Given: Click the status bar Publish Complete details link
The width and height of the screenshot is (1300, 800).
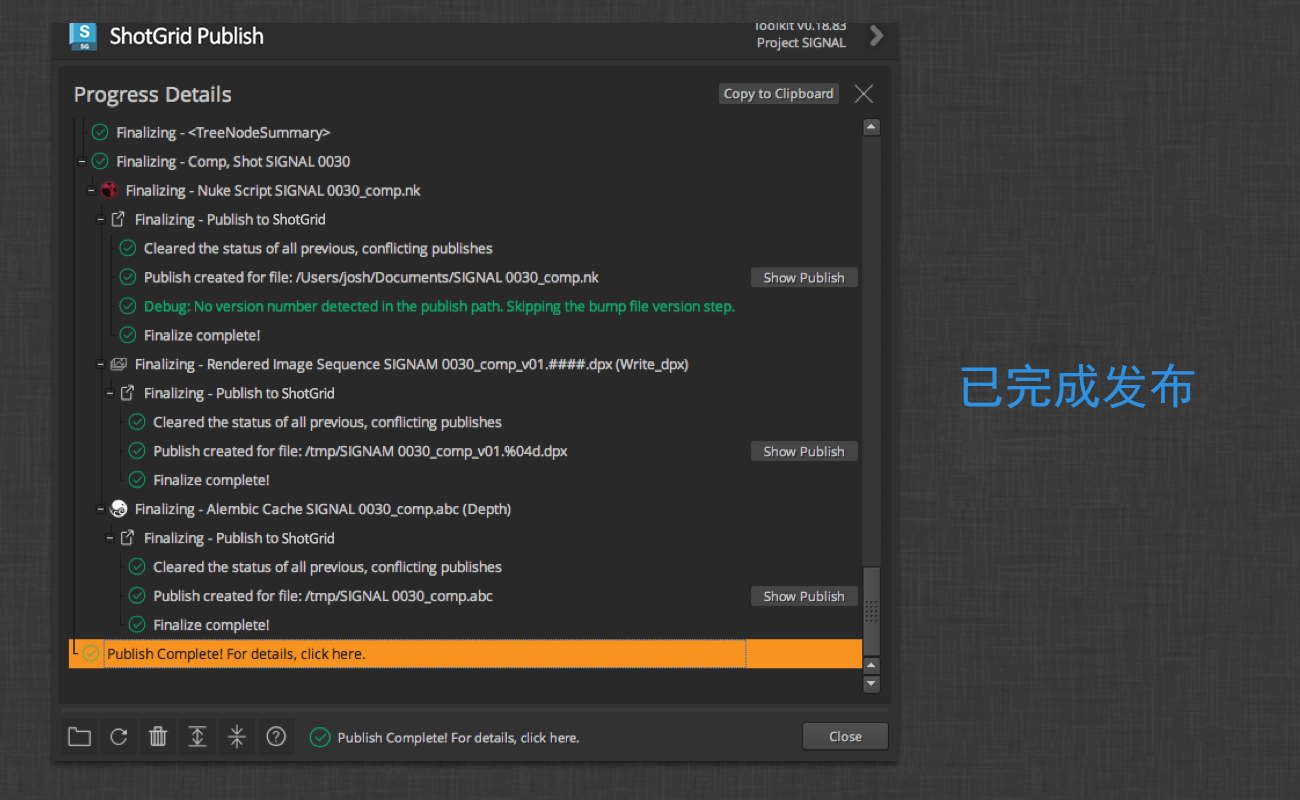Looking at the screenshot, I should pos(458,738).
